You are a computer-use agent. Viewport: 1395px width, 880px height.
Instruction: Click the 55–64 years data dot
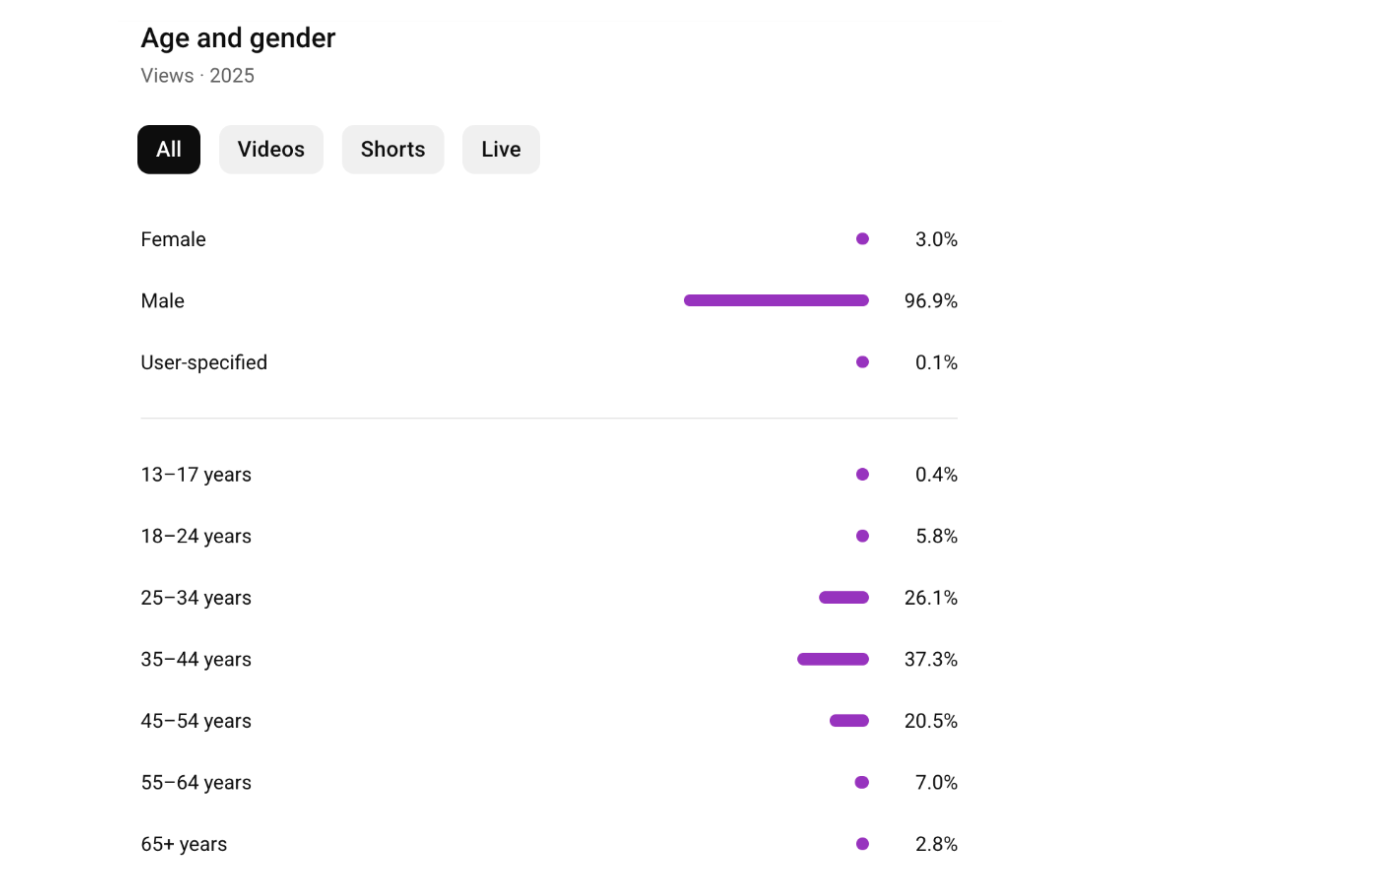point(862,783)
